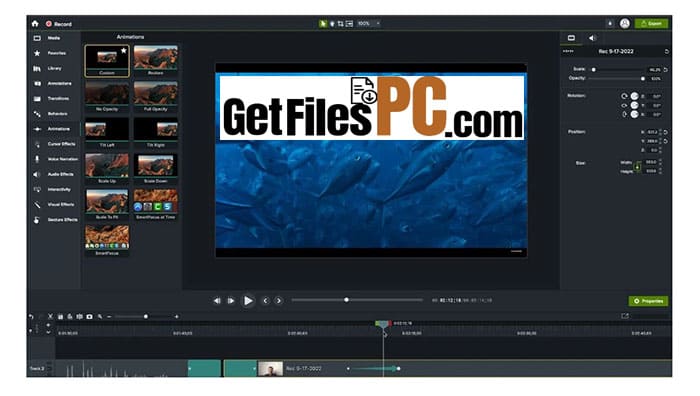The height and width of the screenshot is (396, 700).
Task: Reset the Position X value
Action: pos(666,132)
